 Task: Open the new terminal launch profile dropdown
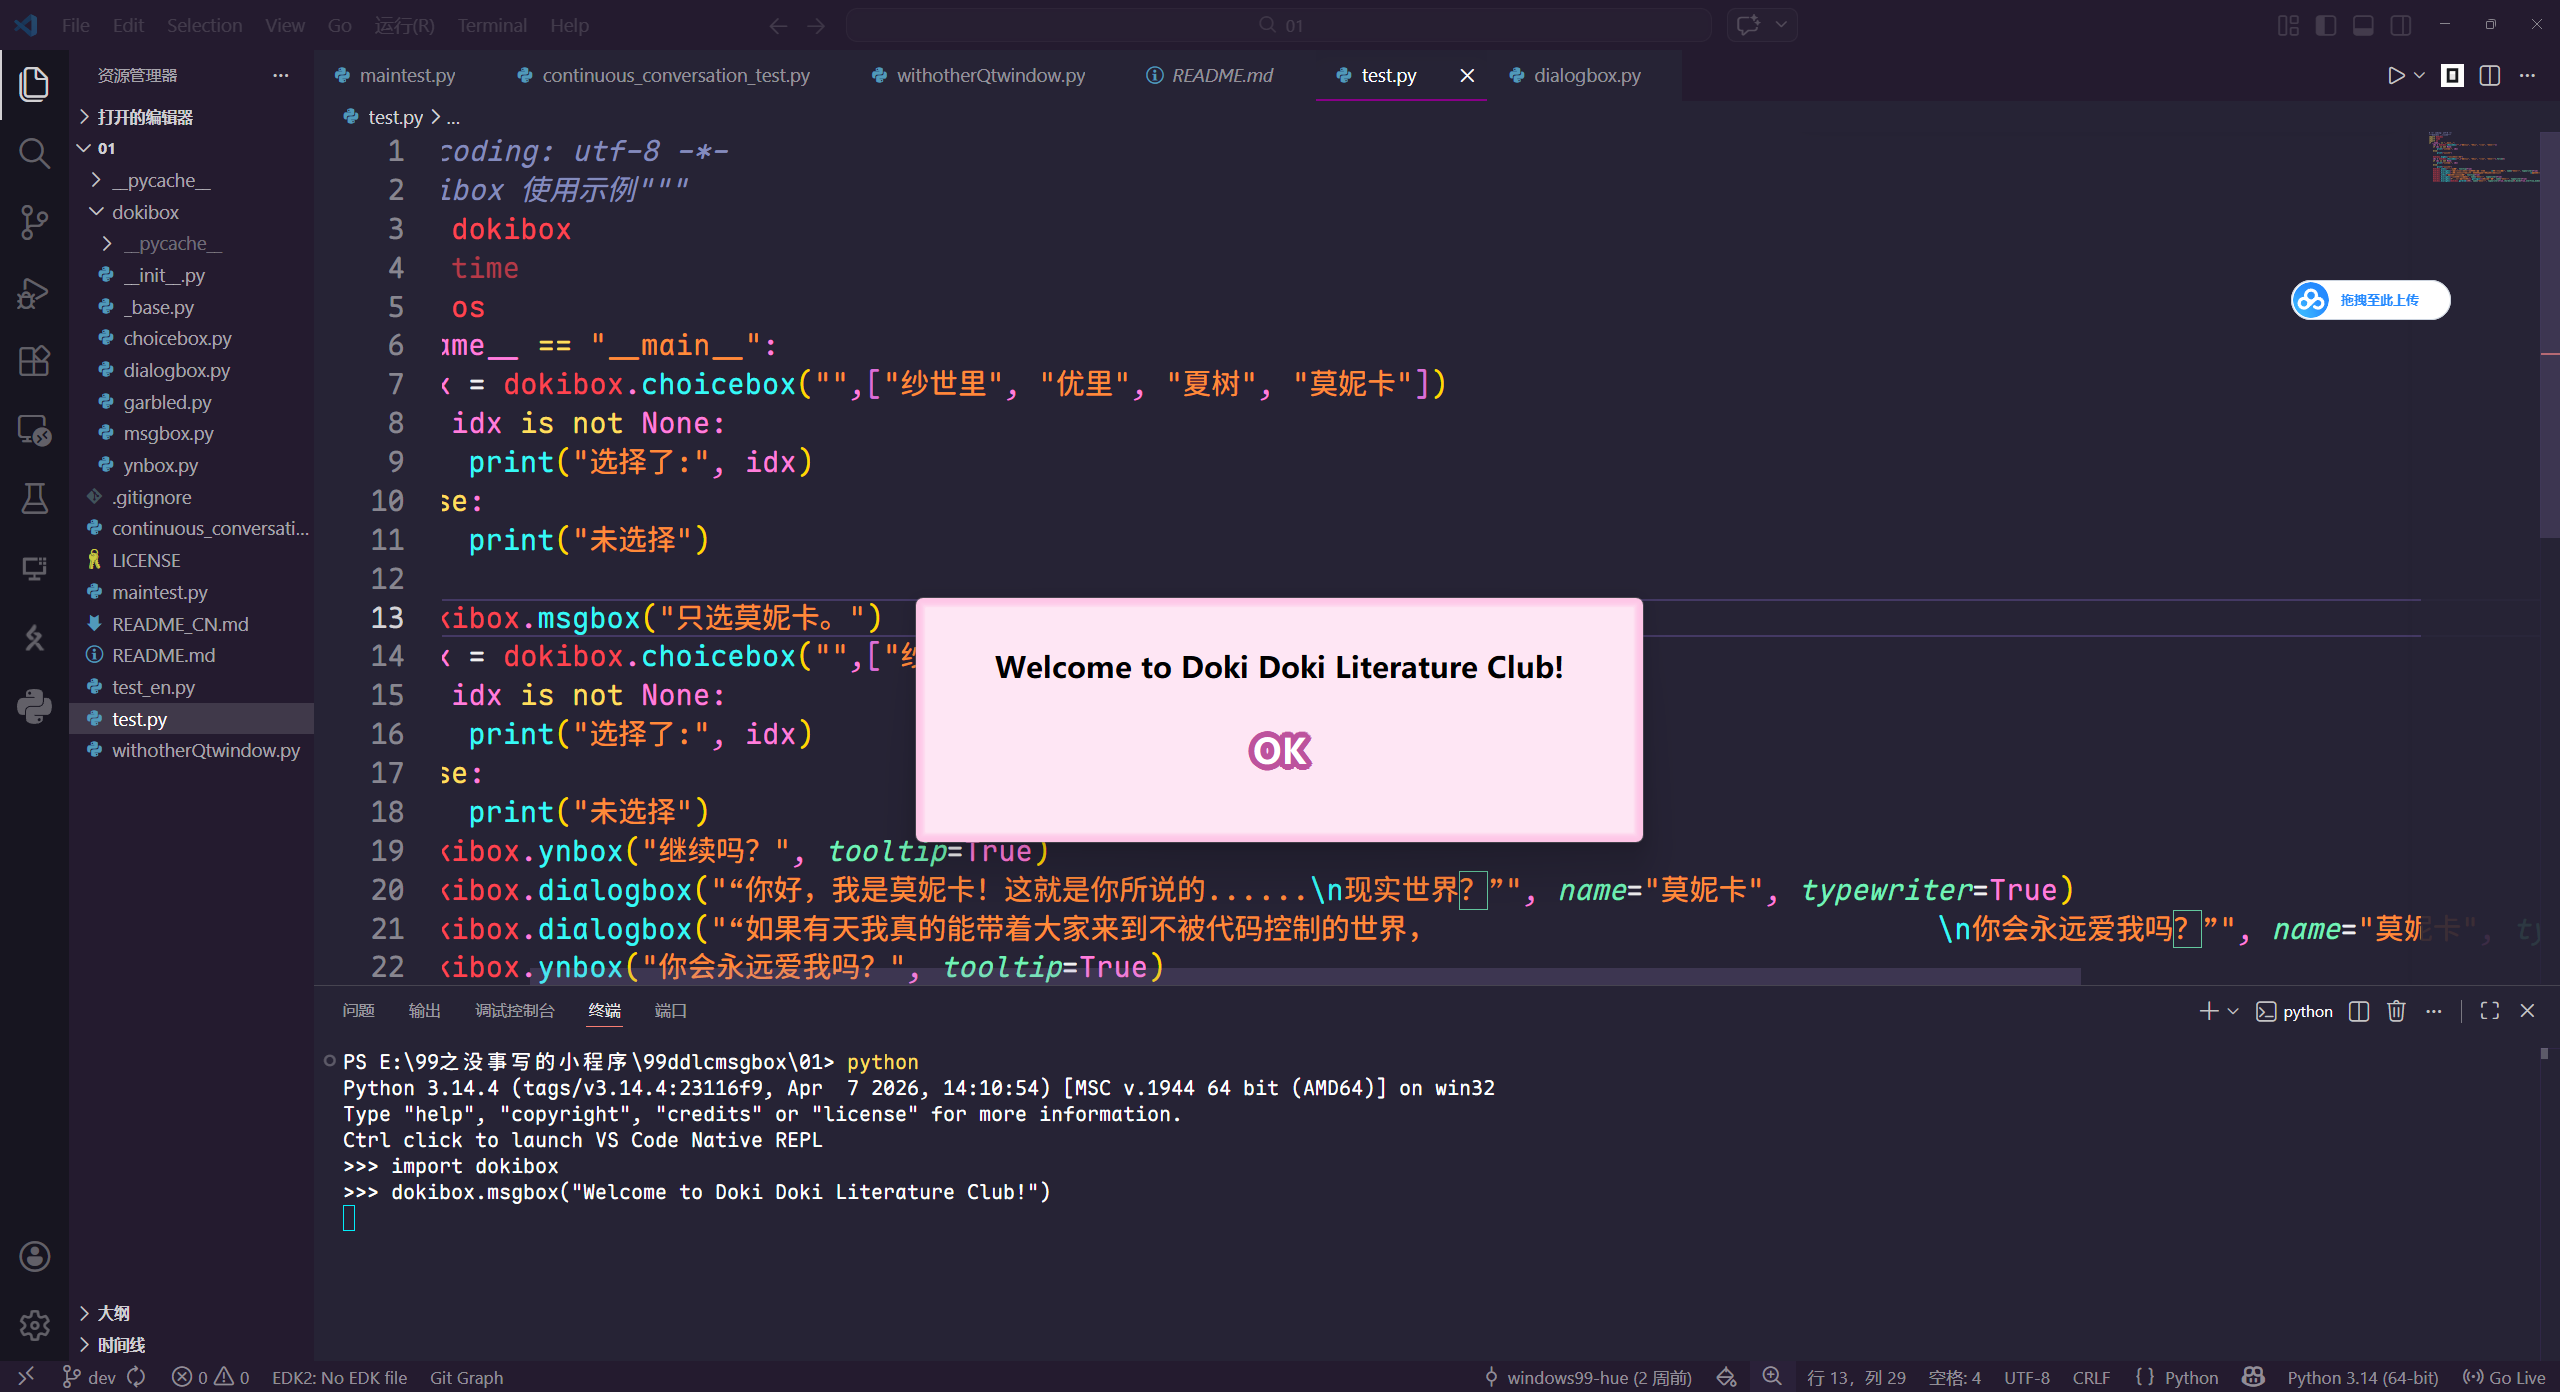pyautogui.click(x=2233, y=1011)
